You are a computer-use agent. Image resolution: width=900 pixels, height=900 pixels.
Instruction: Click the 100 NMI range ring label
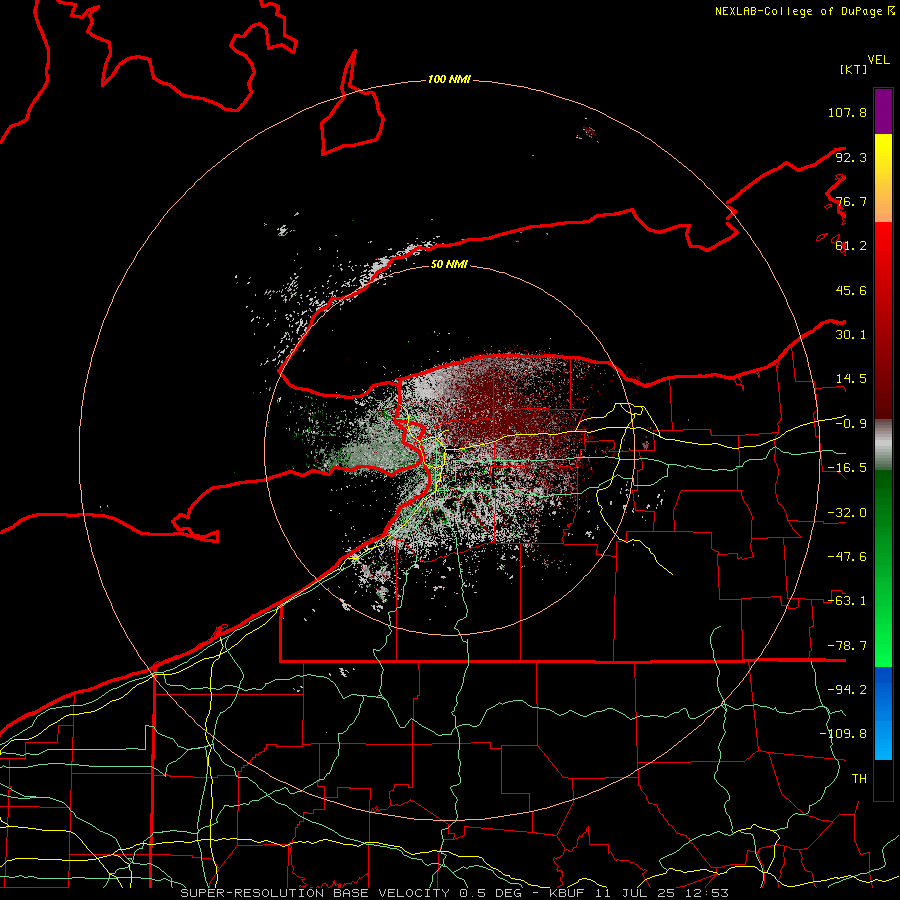tap(449, 79)
